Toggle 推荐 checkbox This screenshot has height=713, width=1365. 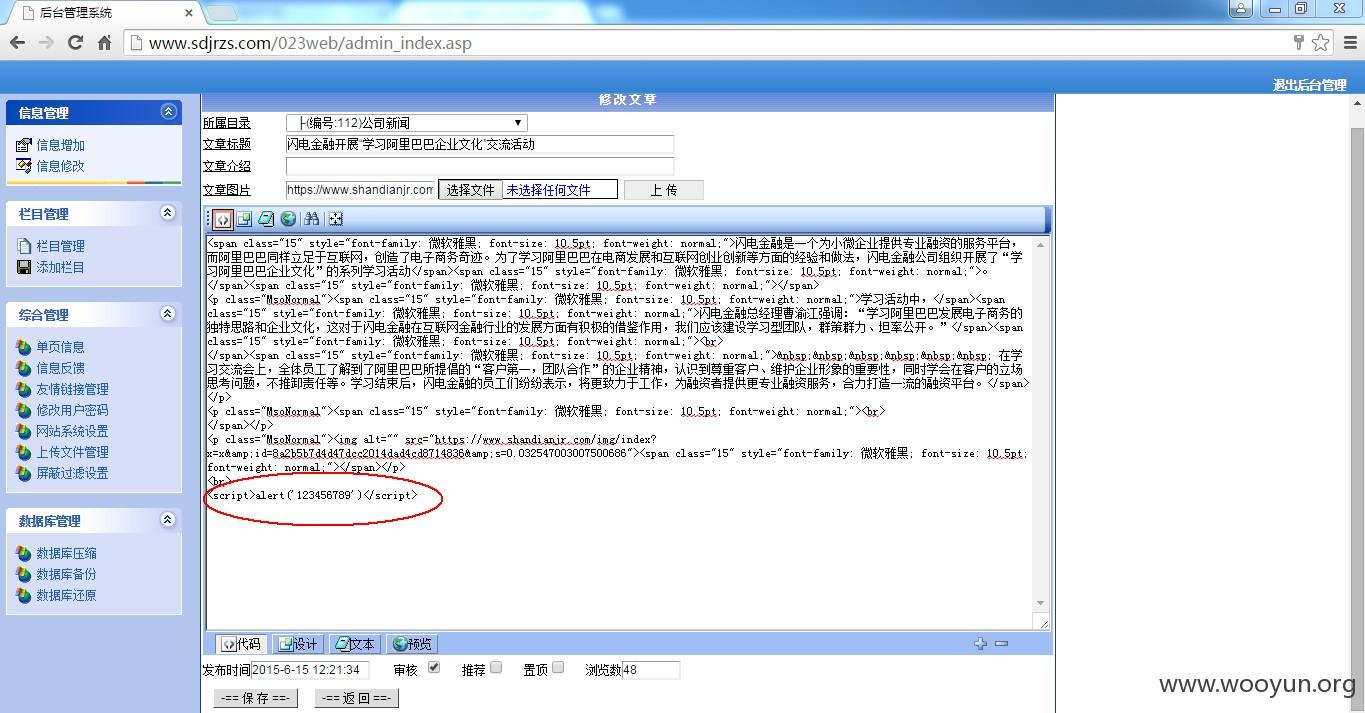(496, 667)
